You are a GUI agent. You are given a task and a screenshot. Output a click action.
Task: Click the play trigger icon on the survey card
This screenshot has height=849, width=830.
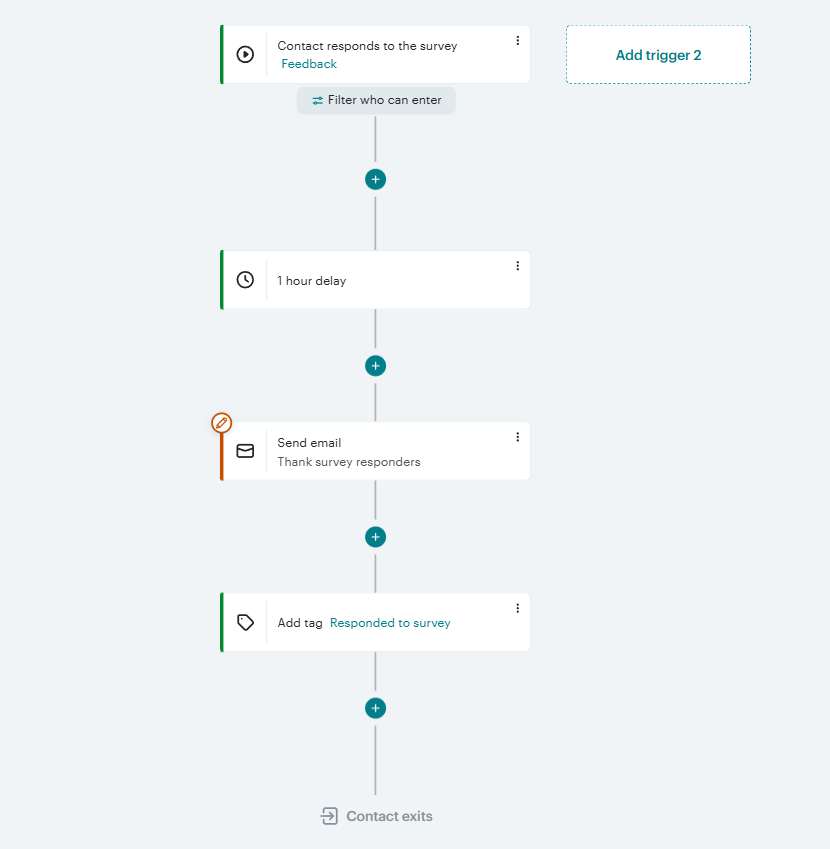245,55
